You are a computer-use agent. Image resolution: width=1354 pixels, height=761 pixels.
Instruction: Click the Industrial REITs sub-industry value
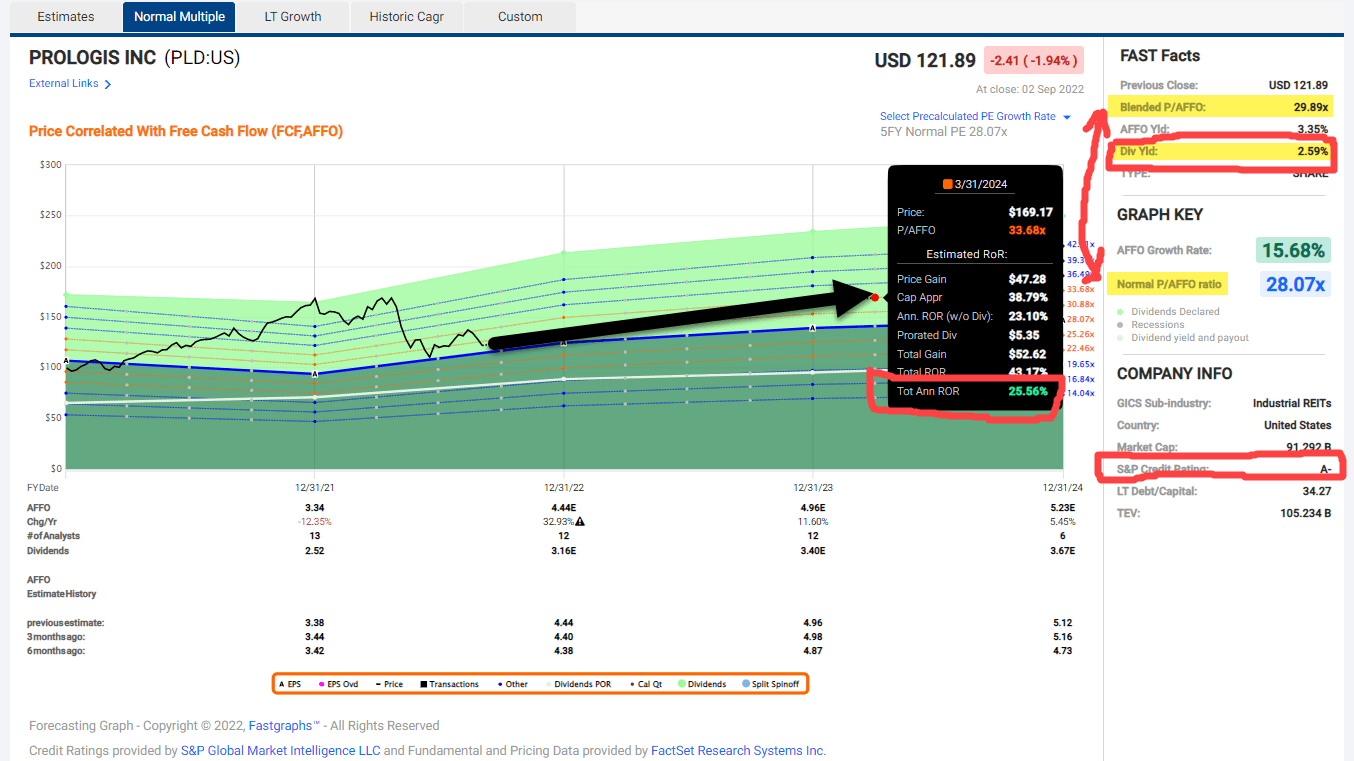[1292, 404]
